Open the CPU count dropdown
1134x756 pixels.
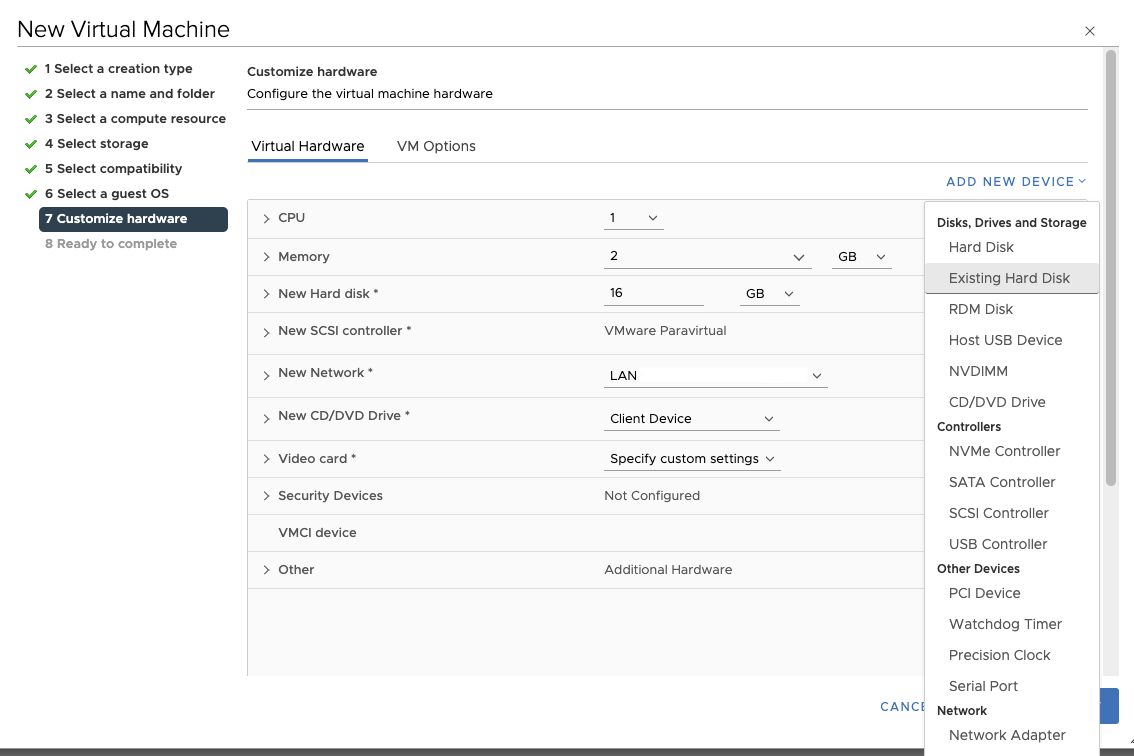(x=634, y=218)
